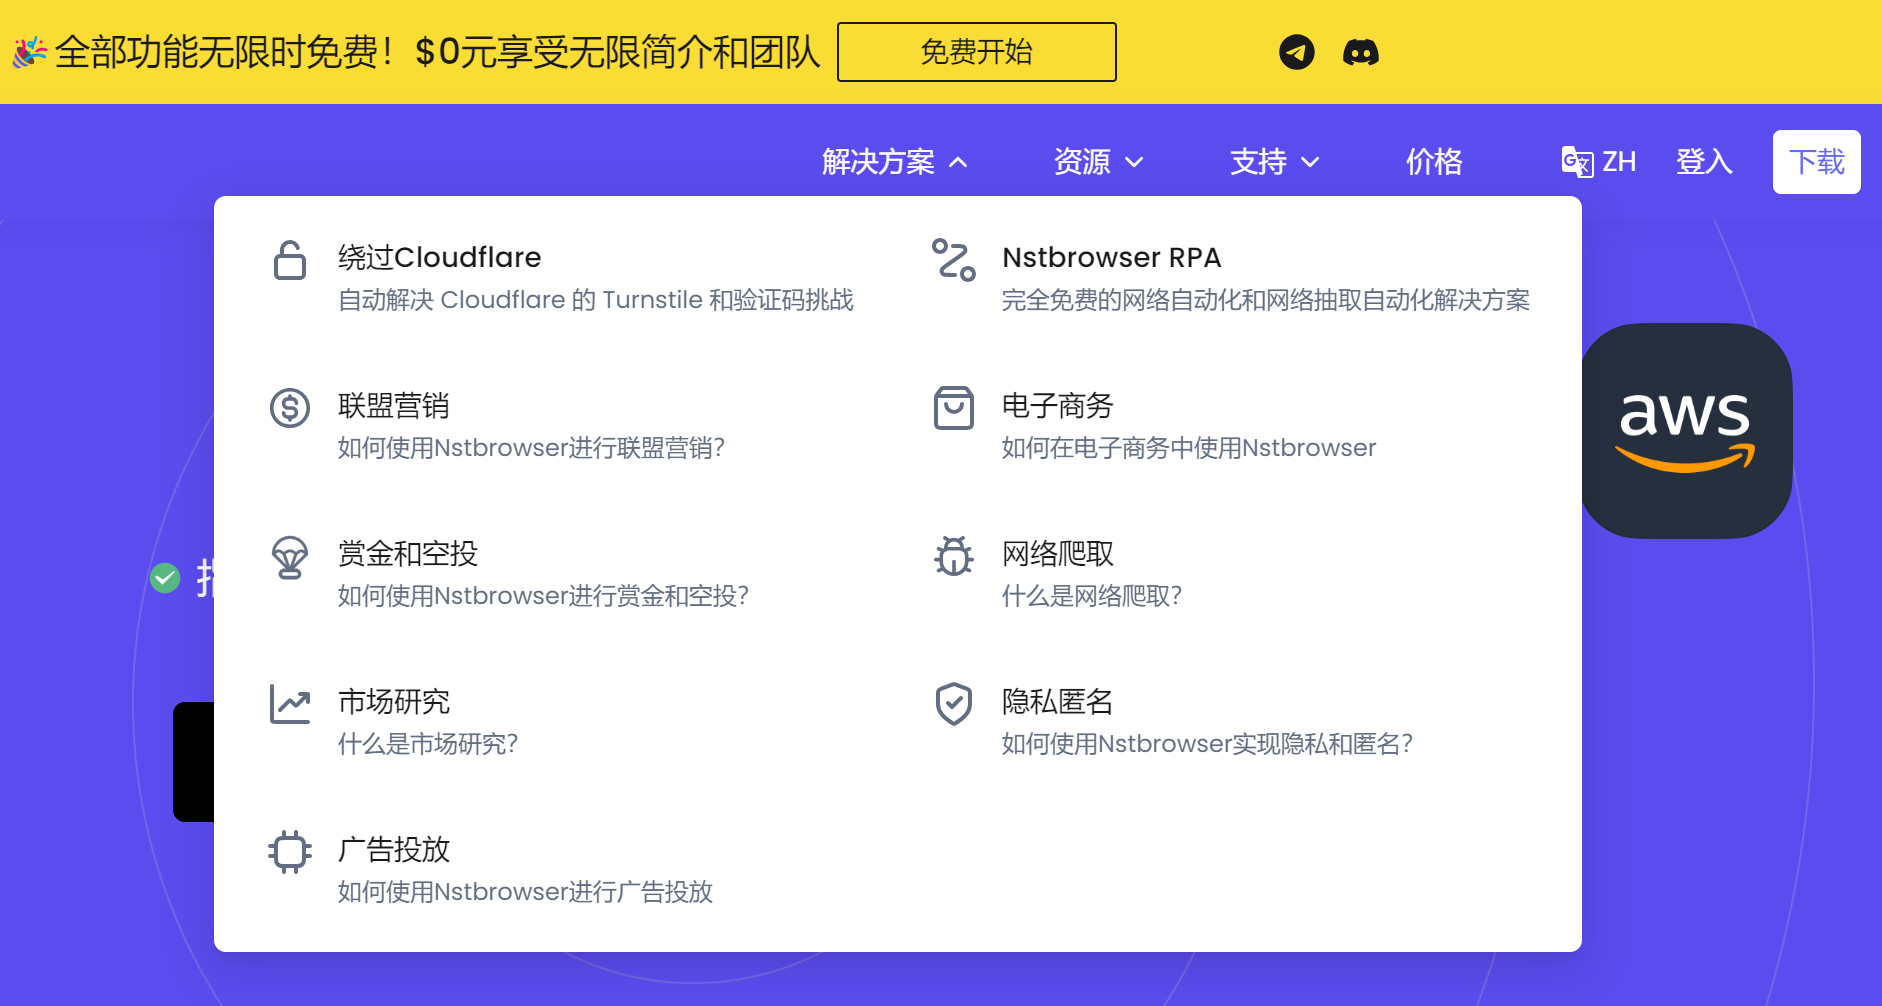1882x1006 pixels.
Task: Click description 如何使用Nstbrowser进行广告投放
Action: [525, 892]
